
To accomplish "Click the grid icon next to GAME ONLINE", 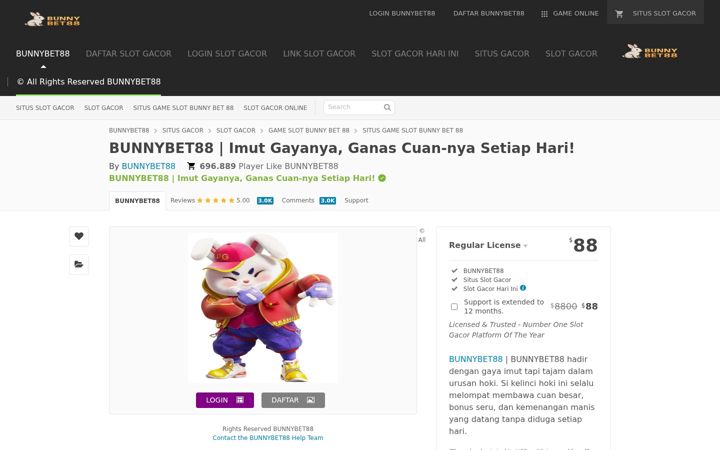I will 544,14.
